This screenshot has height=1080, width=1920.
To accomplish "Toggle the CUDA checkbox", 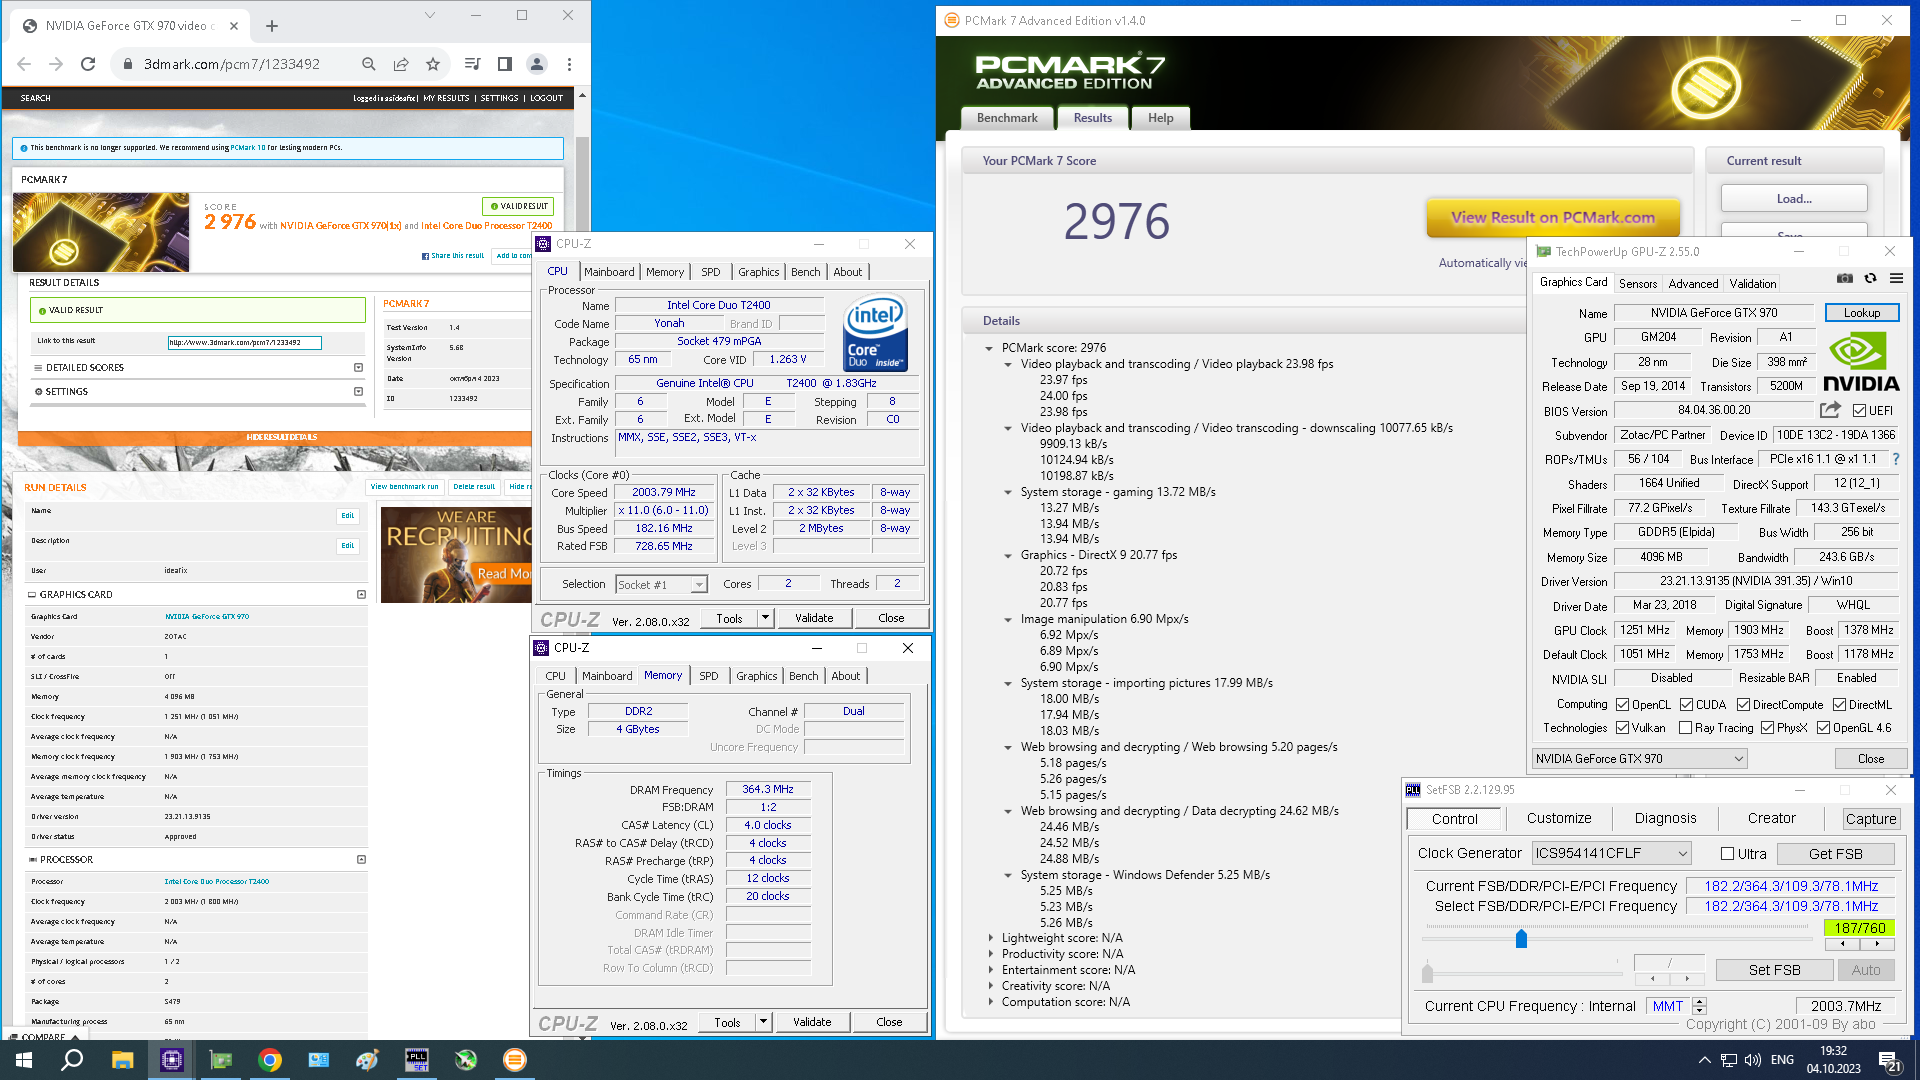I will pos(1686,705).
